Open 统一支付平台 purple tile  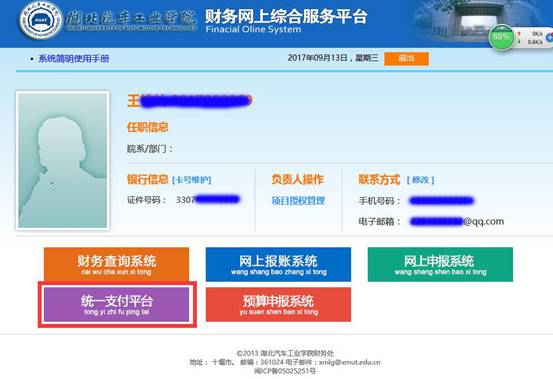click(x=116, y=305)
